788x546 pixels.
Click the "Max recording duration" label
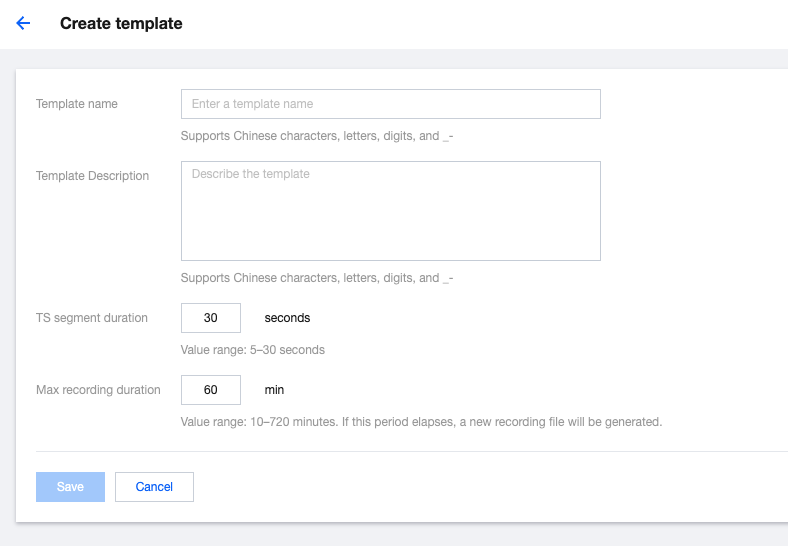click(x=98, y=390)
